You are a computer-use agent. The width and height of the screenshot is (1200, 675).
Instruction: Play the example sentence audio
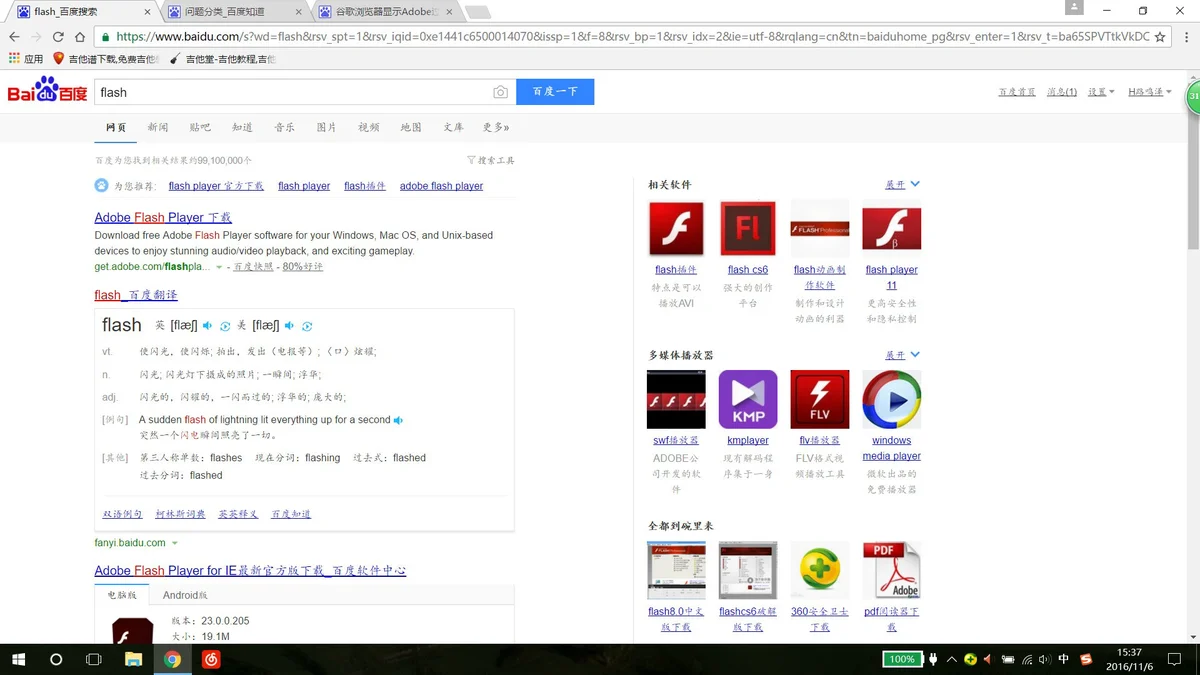[x=399, y=420]
